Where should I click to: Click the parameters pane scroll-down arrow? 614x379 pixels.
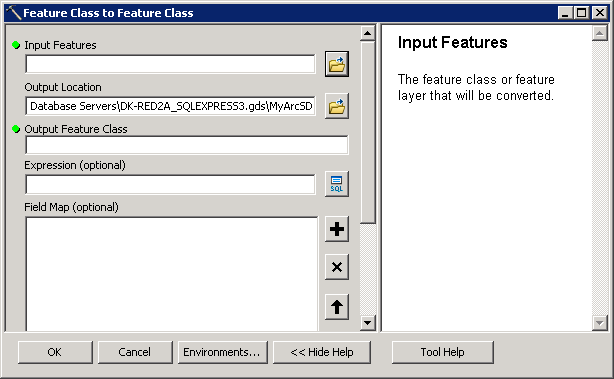click(367, 323)
